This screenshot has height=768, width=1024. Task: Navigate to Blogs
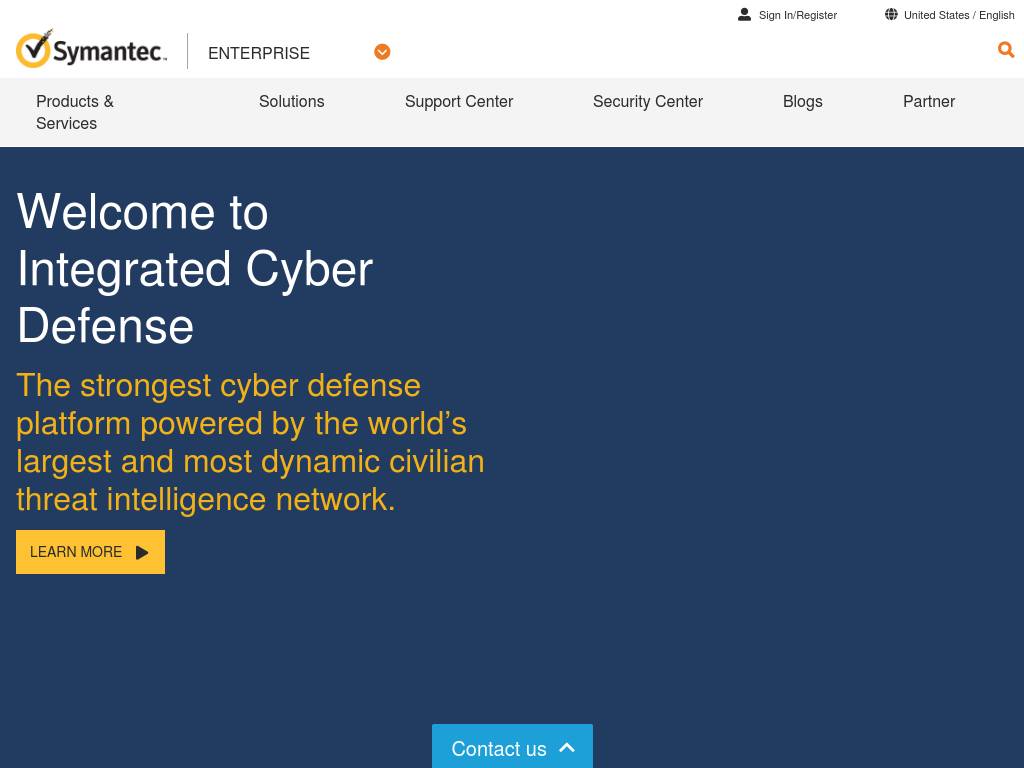tap(802, 101)
